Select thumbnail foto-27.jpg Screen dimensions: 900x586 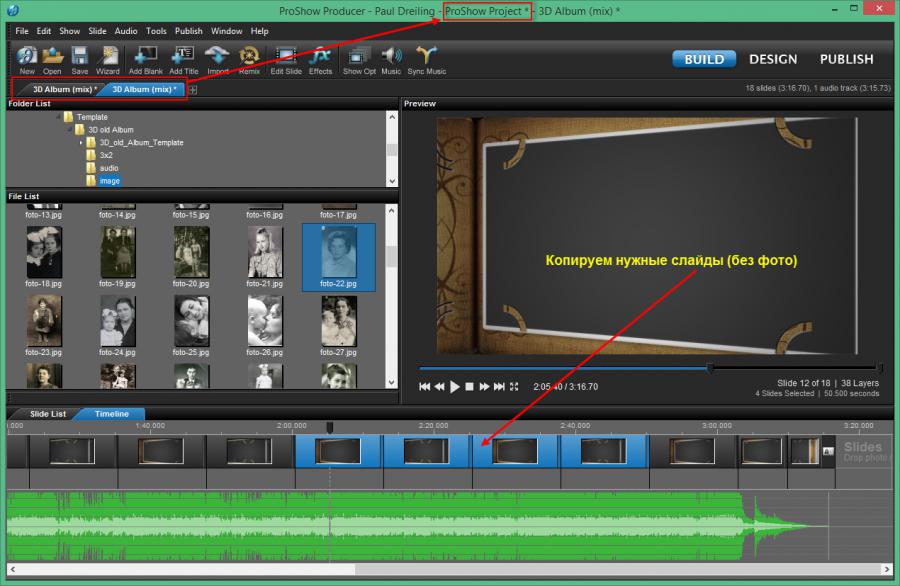[x=339, y=325]
